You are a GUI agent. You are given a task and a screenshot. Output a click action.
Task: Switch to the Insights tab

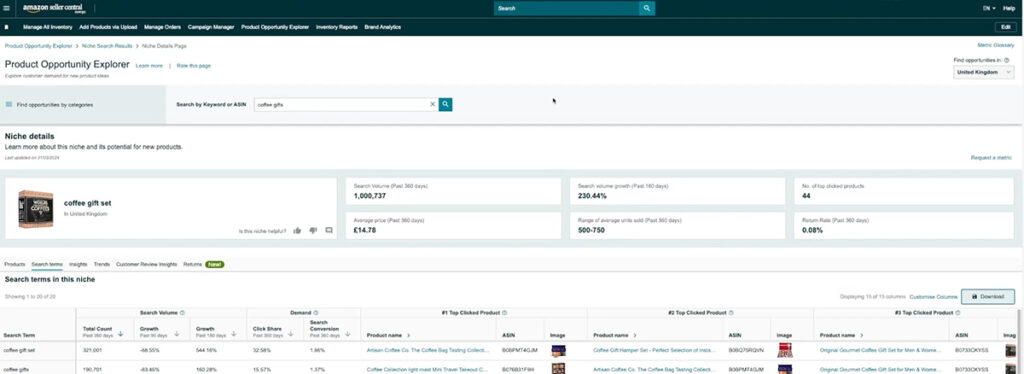click(x=78, y=264)
